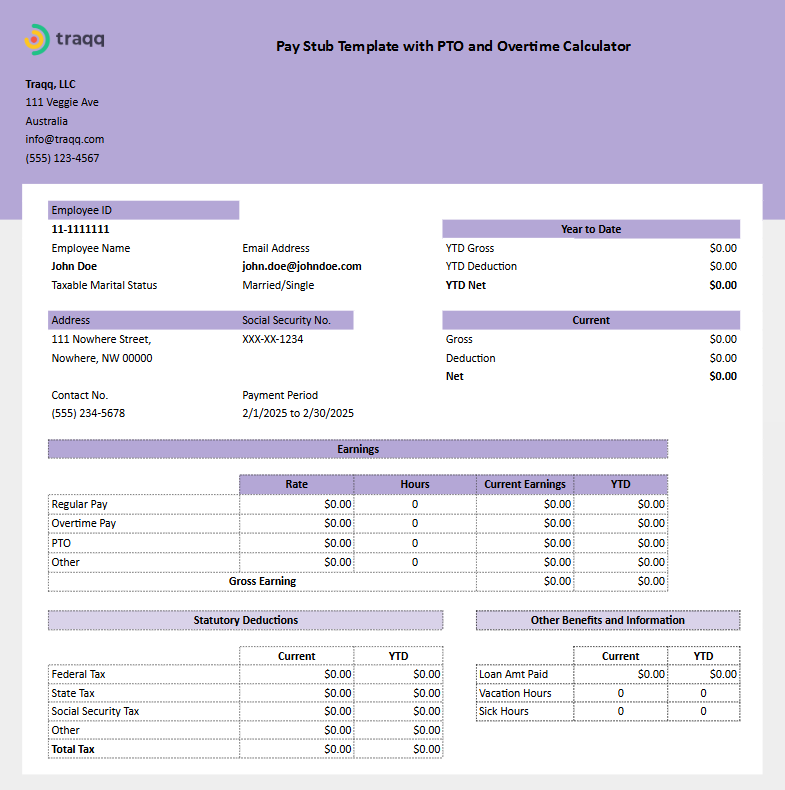Select the Regular Pay rate cell
The image size is (785, 790).
296,504
